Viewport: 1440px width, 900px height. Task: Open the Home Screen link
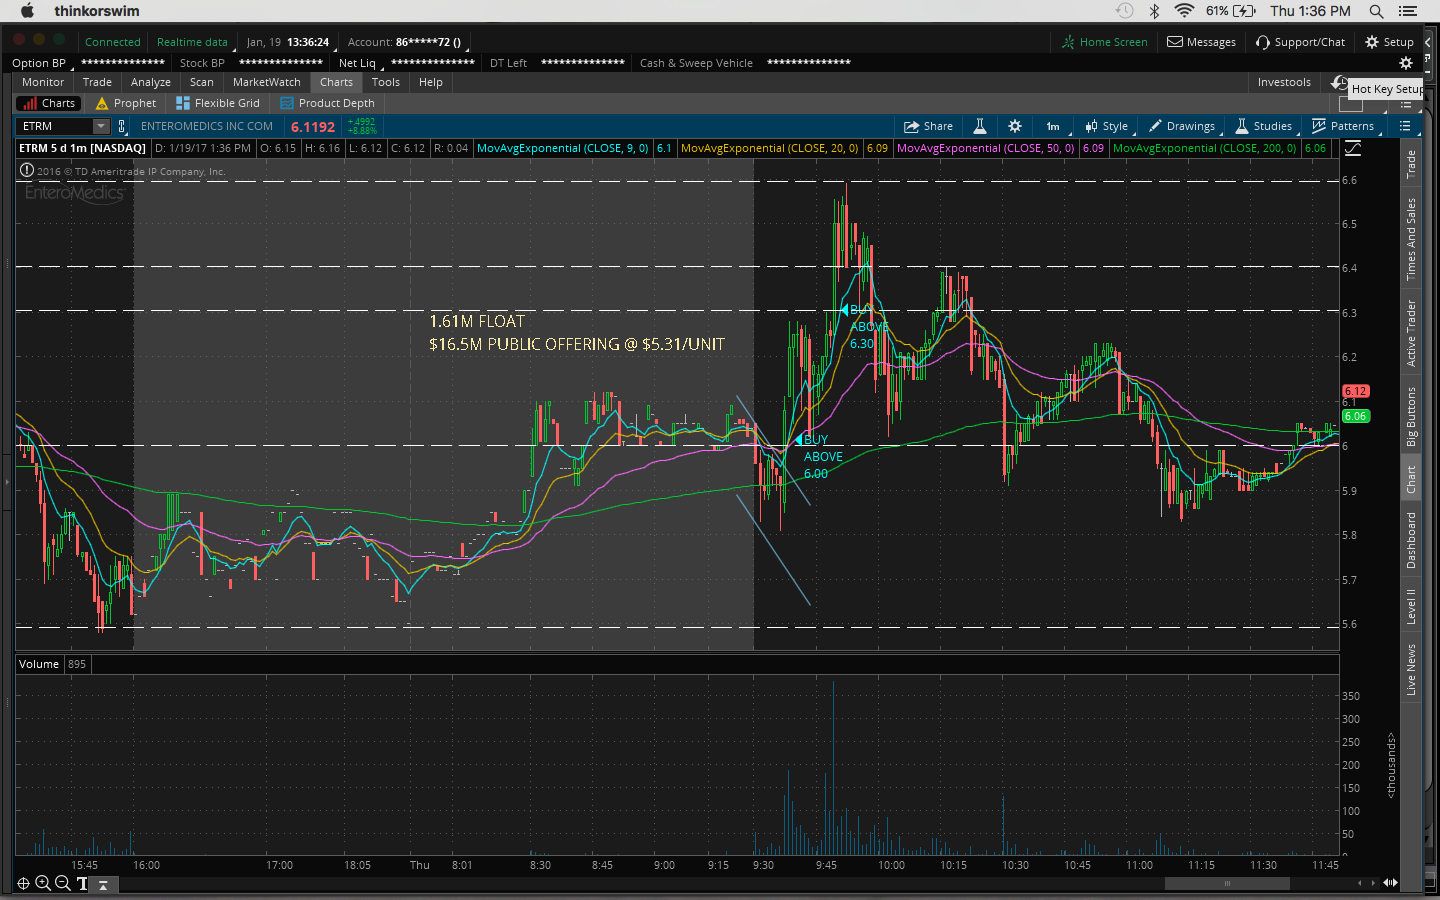pyautogui.click(x=1105, y=42)
